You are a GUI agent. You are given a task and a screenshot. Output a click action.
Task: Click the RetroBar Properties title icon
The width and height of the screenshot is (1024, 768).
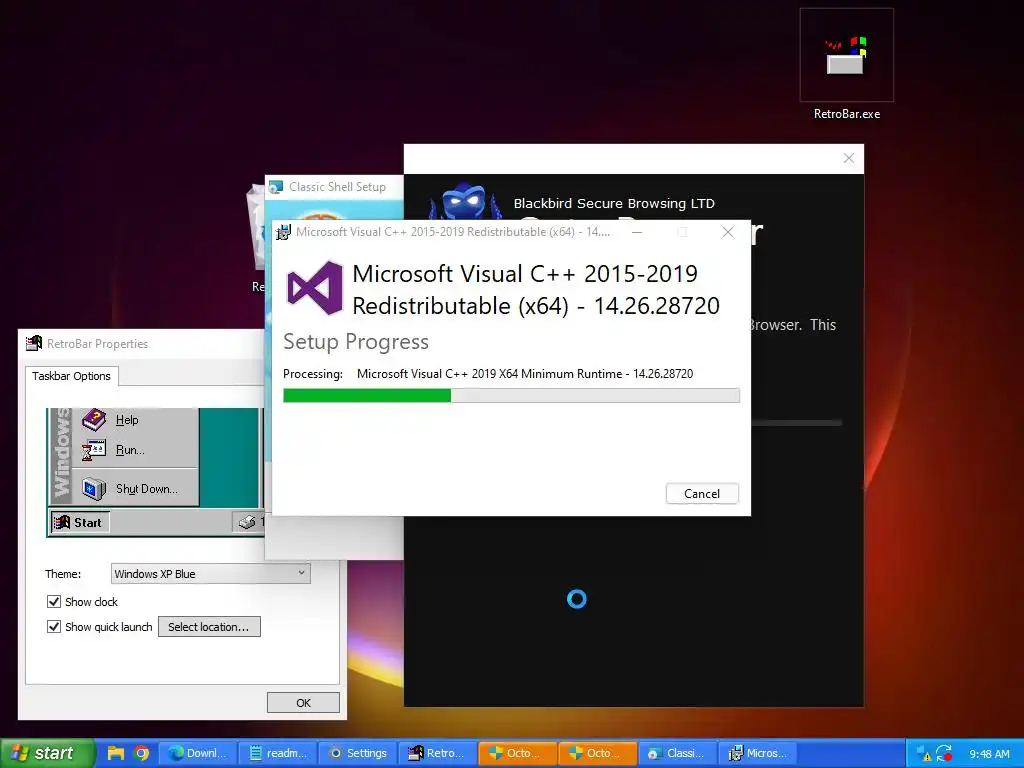[34, 344]
